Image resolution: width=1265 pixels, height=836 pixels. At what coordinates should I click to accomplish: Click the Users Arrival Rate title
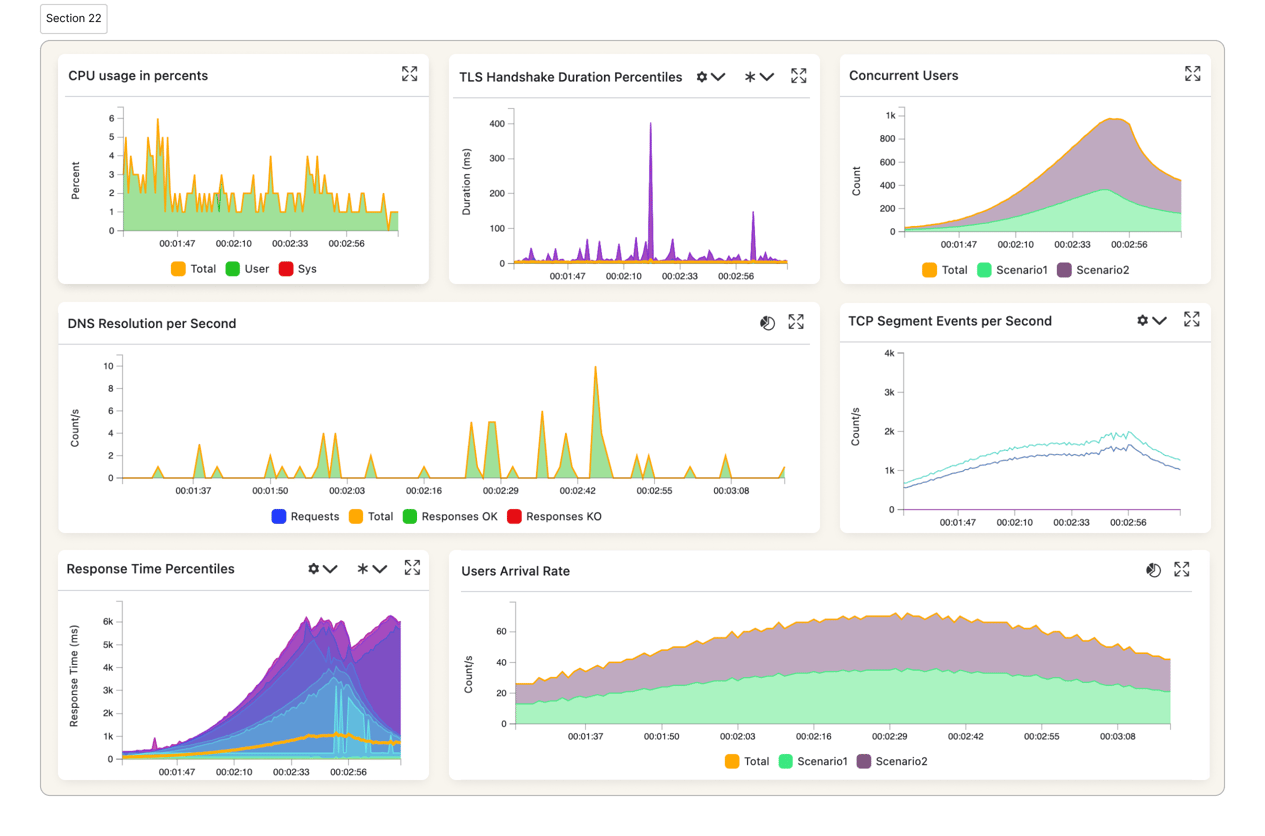[515, 572]
